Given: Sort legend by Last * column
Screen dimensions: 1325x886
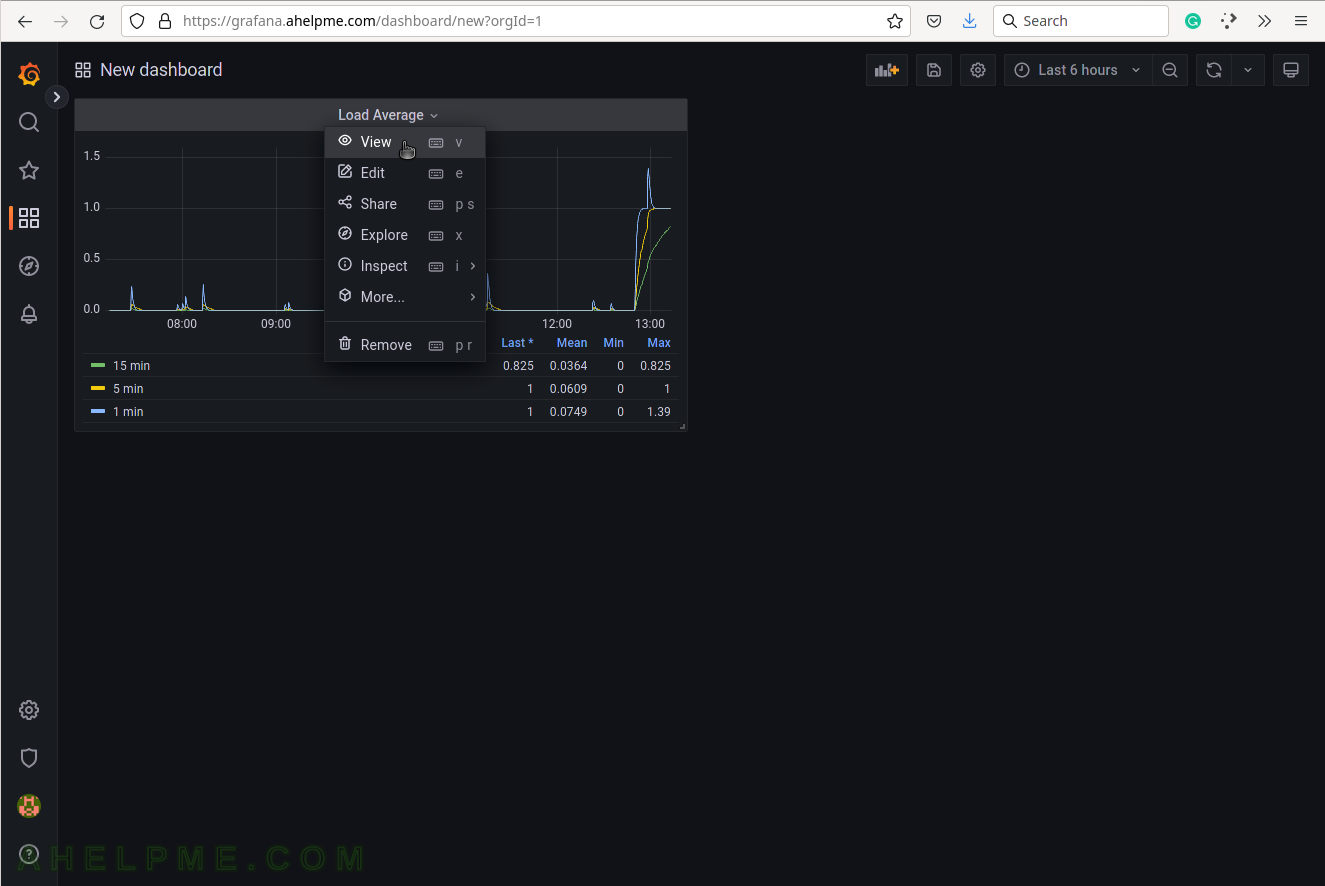Looking at the screenshot, I should click(517, 343).
